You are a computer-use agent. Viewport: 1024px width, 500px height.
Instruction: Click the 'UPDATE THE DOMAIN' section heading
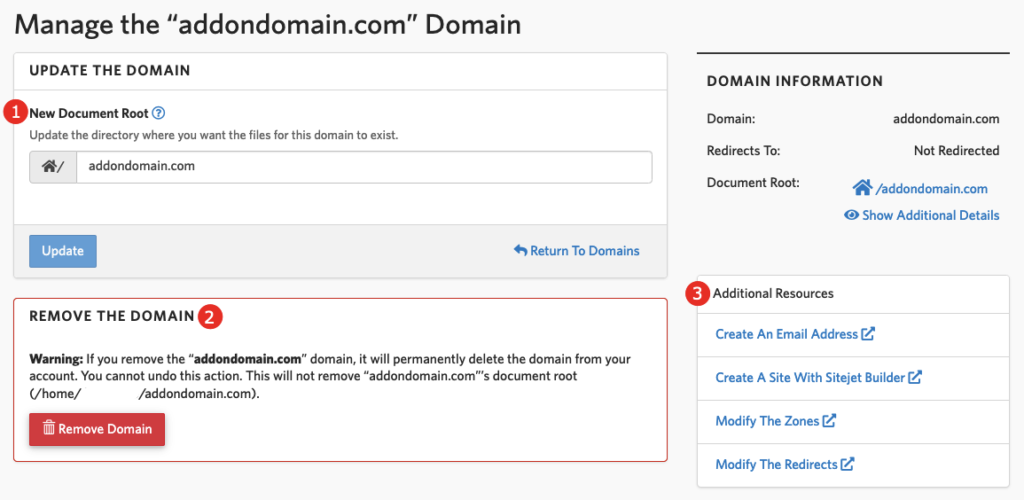click(x=110, y=70)
